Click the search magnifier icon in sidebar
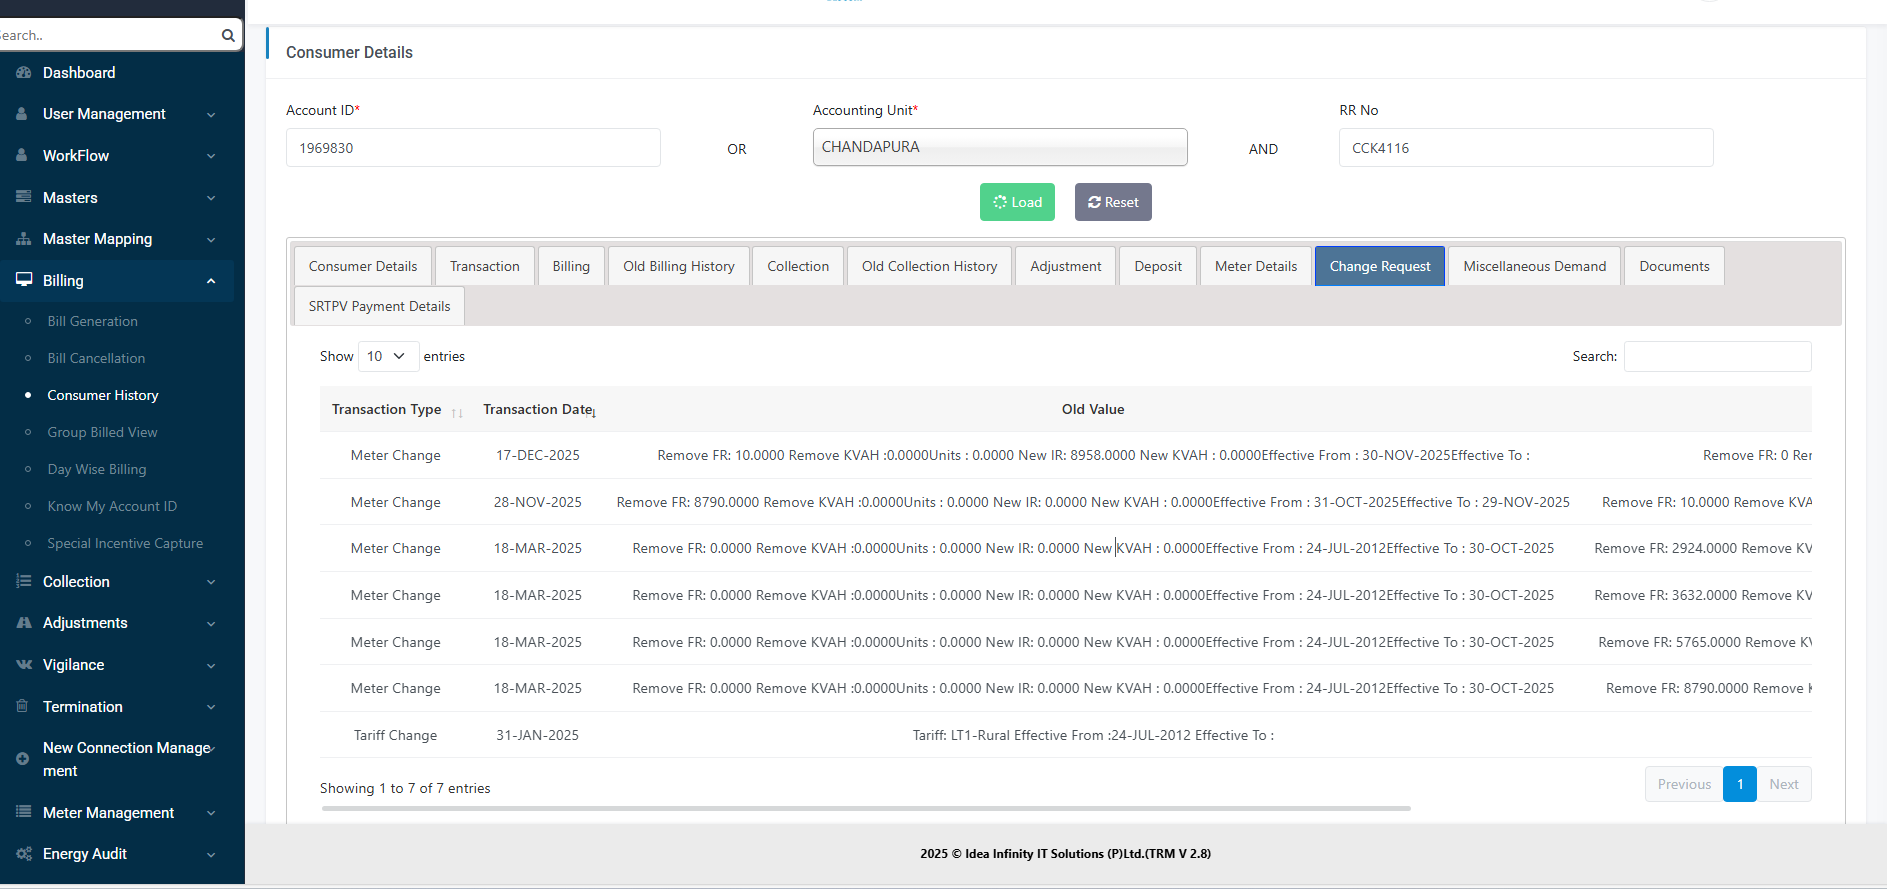The width and height of the screenshot is (1887, 889). (x=228, y=35)
